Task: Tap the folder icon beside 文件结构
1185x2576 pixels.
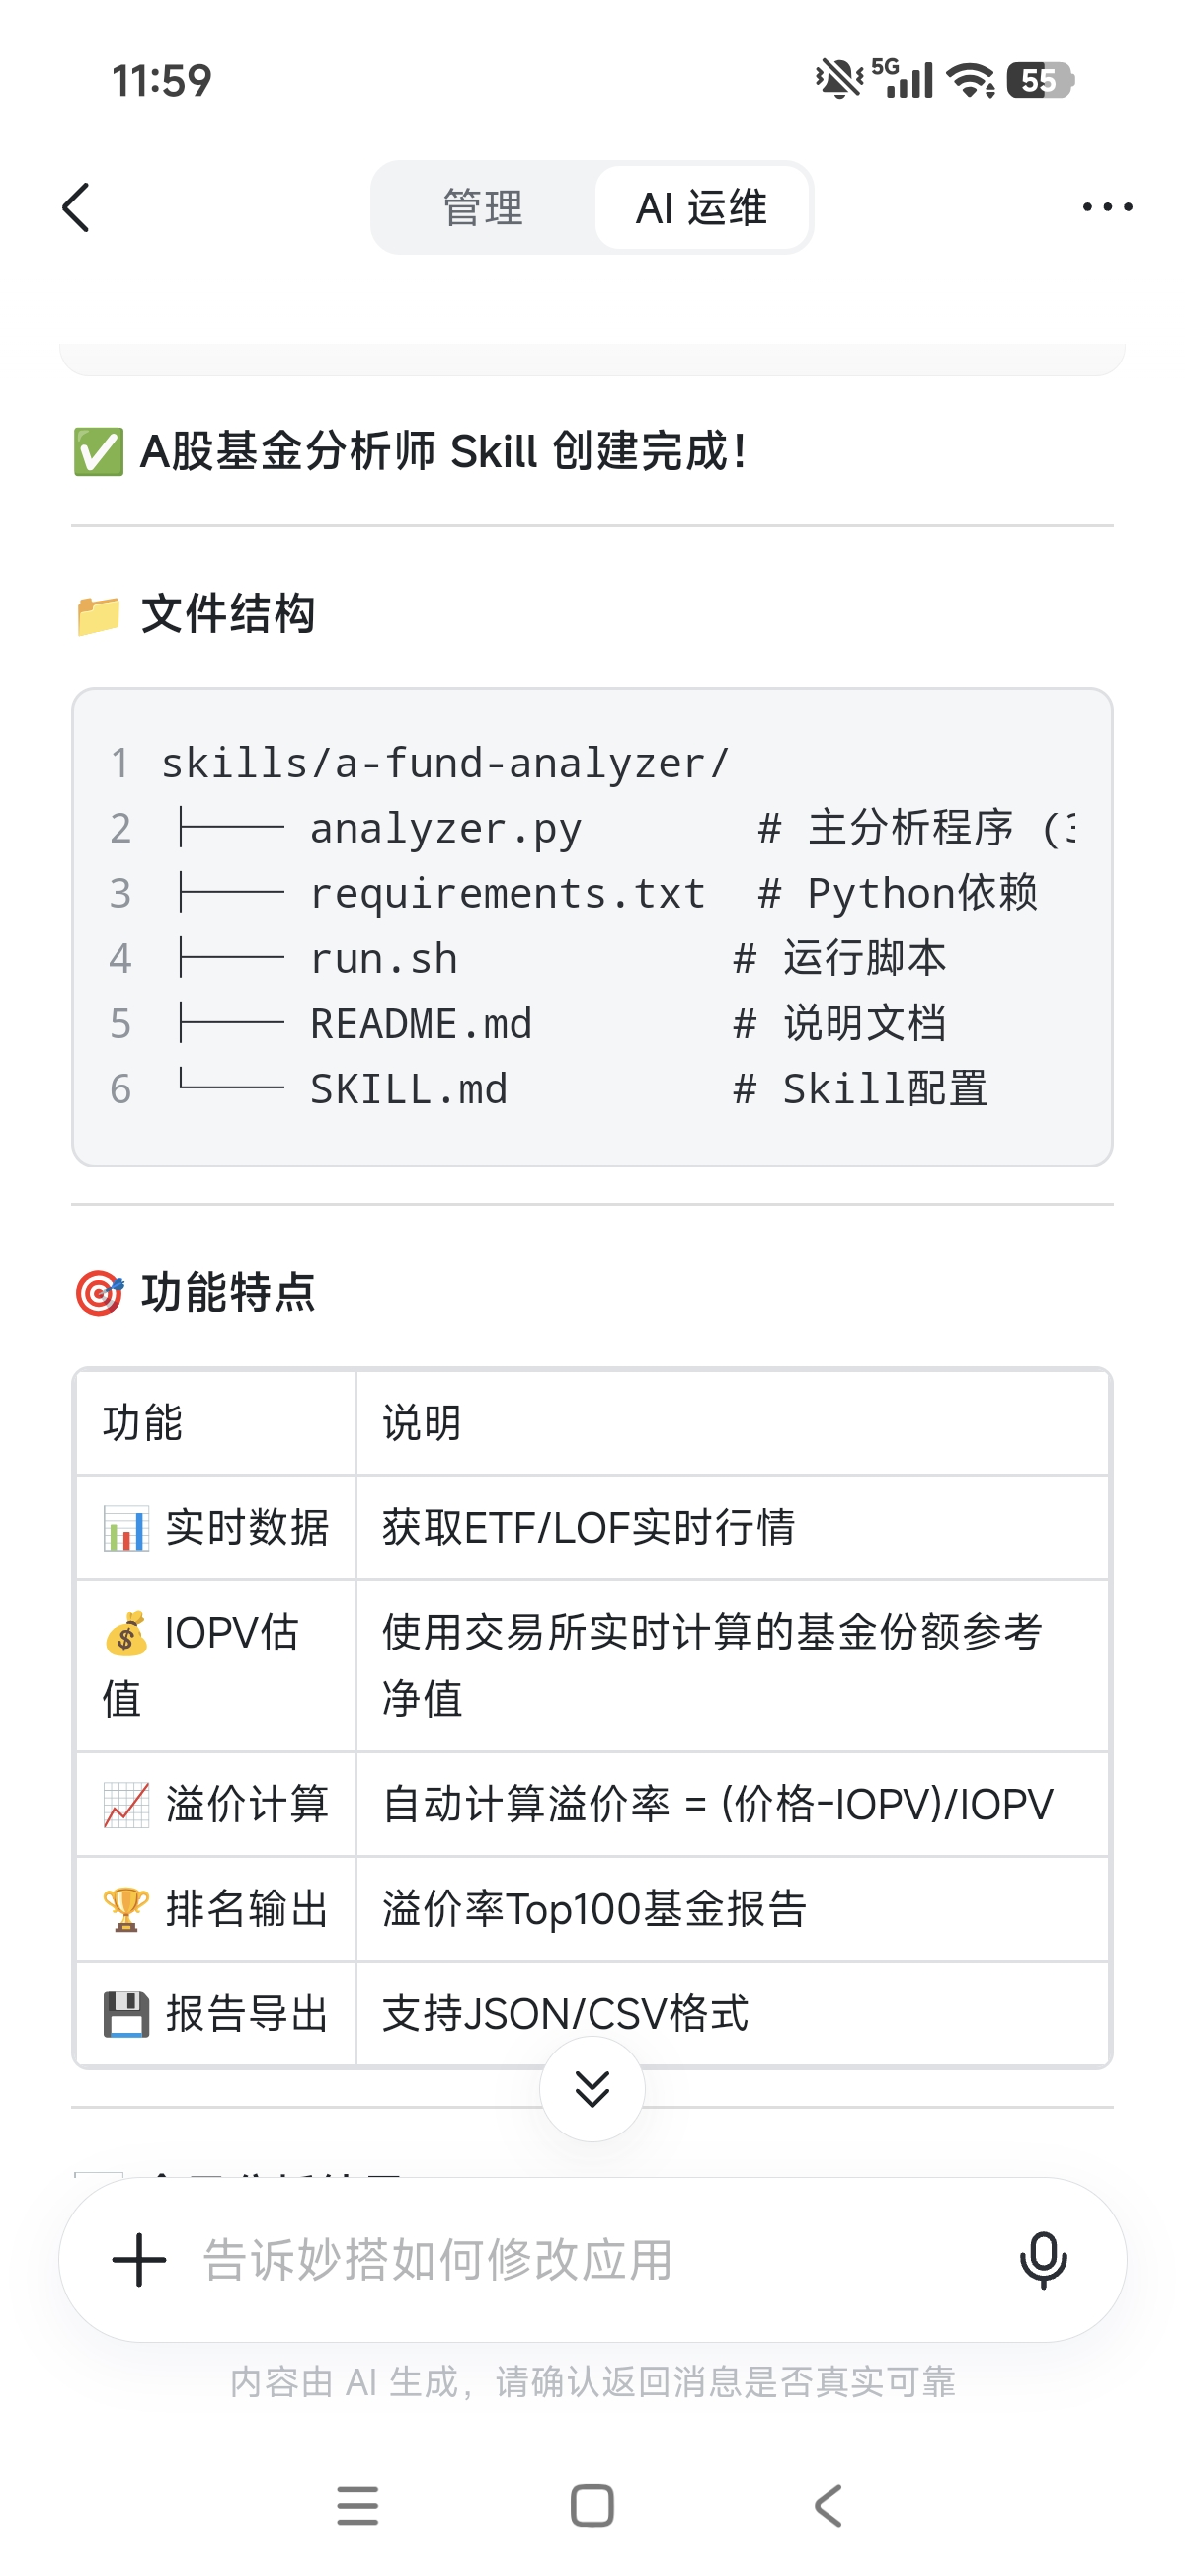Action: coord(98,615)
